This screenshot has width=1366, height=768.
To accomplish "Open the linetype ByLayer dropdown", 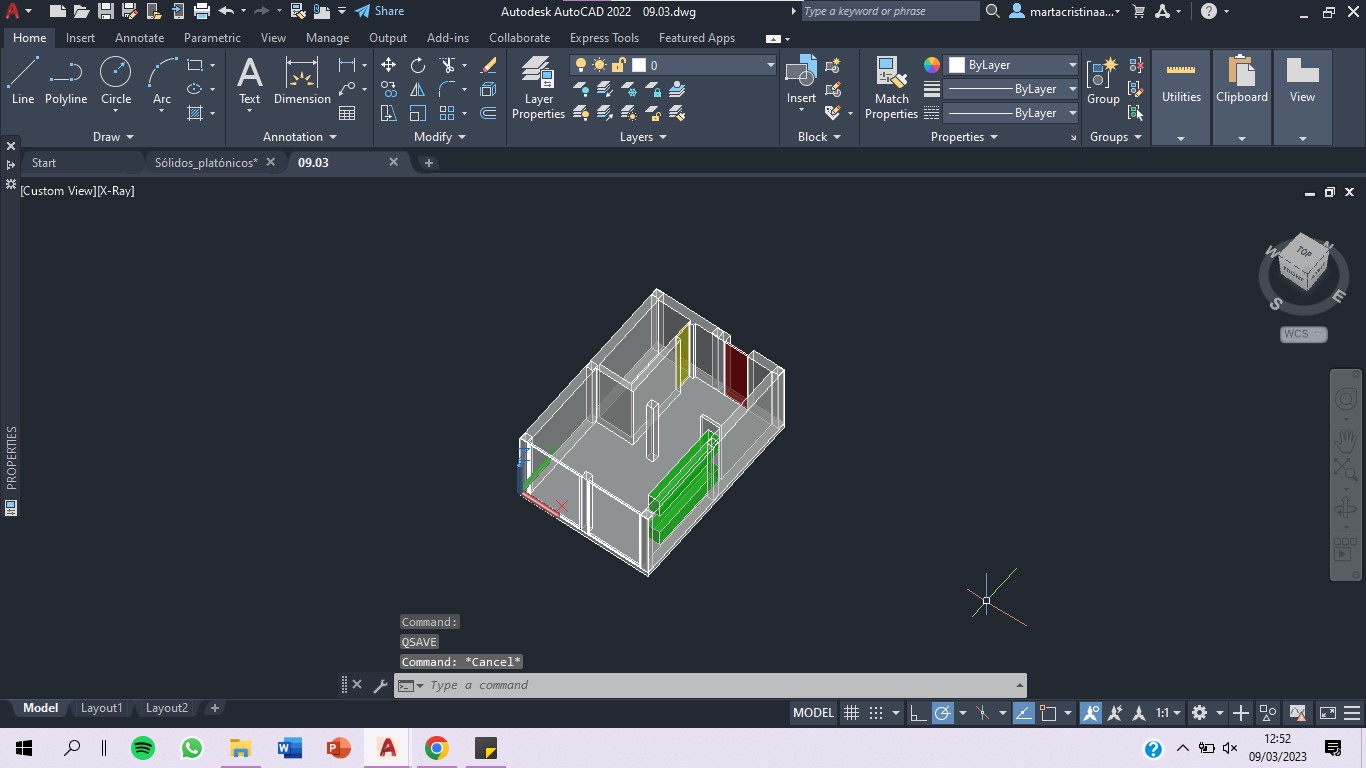I will point(1012,113).
